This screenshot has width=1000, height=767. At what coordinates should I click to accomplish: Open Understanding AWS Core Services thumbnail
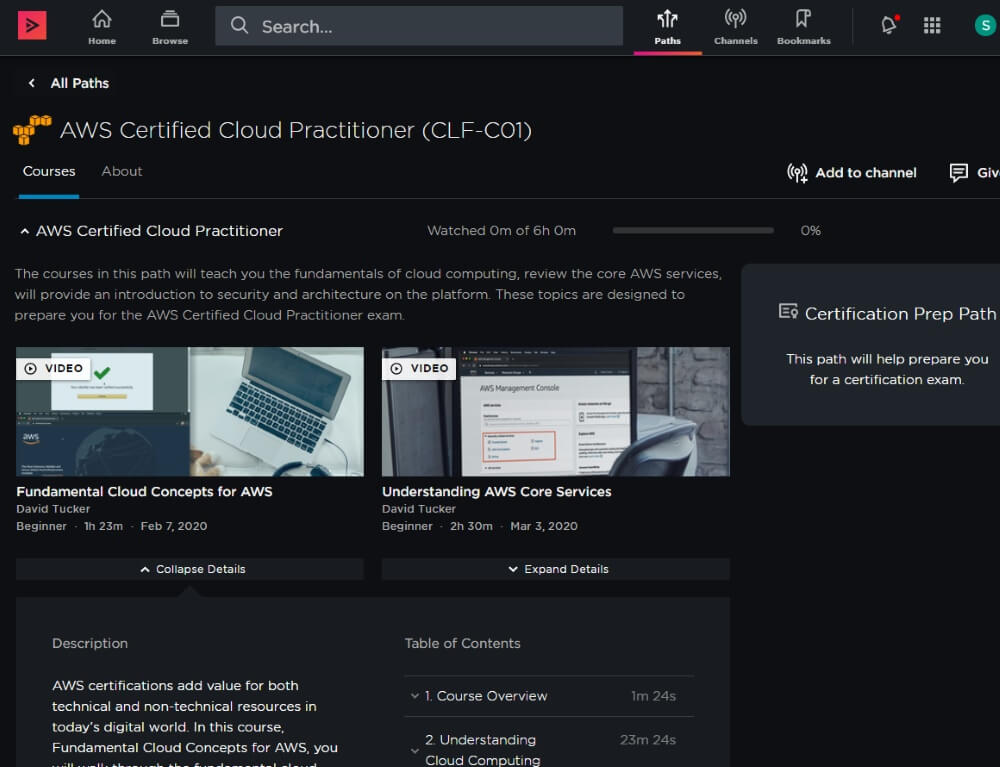(555, 412)
